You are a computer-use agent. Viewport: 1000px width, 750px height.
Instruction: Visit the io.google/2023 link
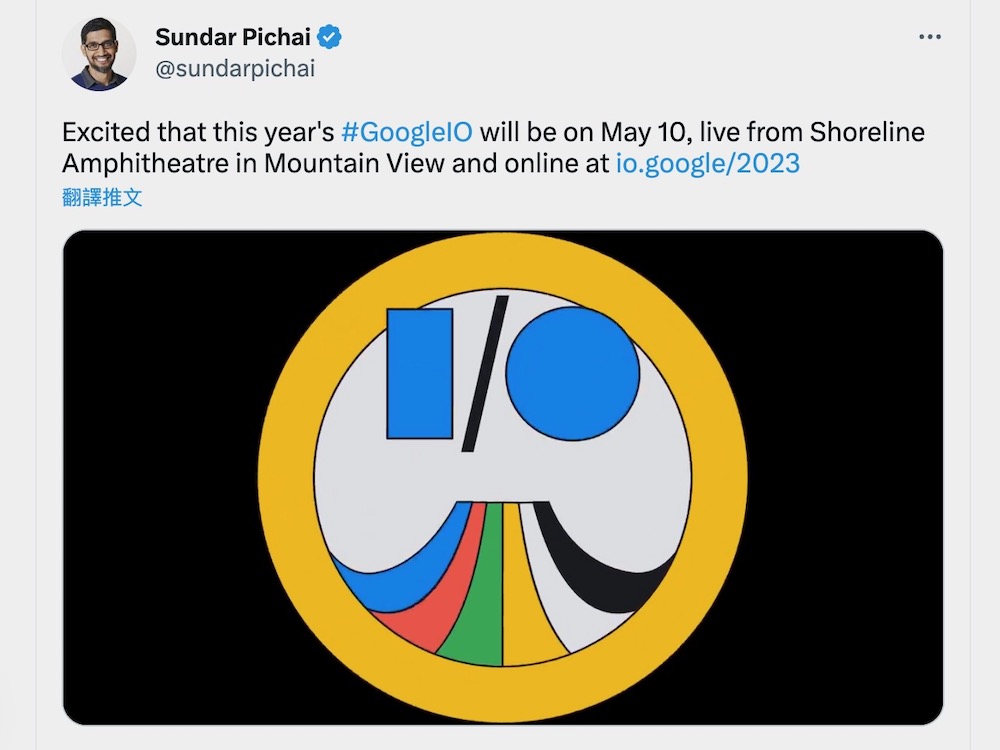pos(706,164)
